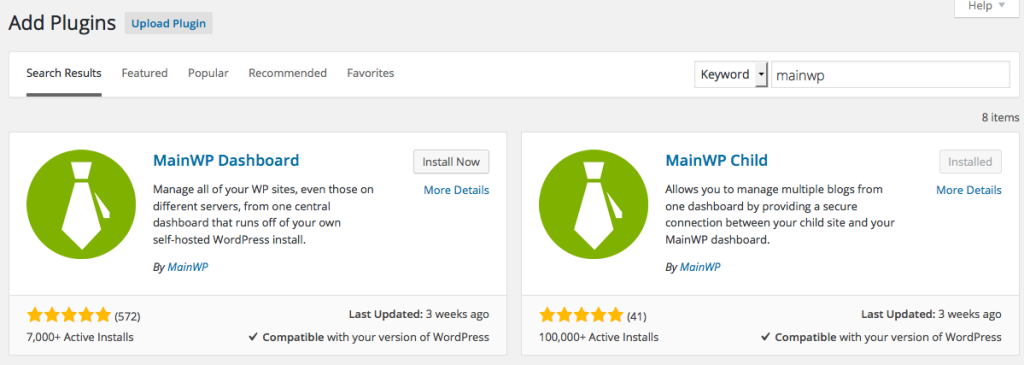Switch to the Favorites tab

pyautogui.click(x=370, y=73)
